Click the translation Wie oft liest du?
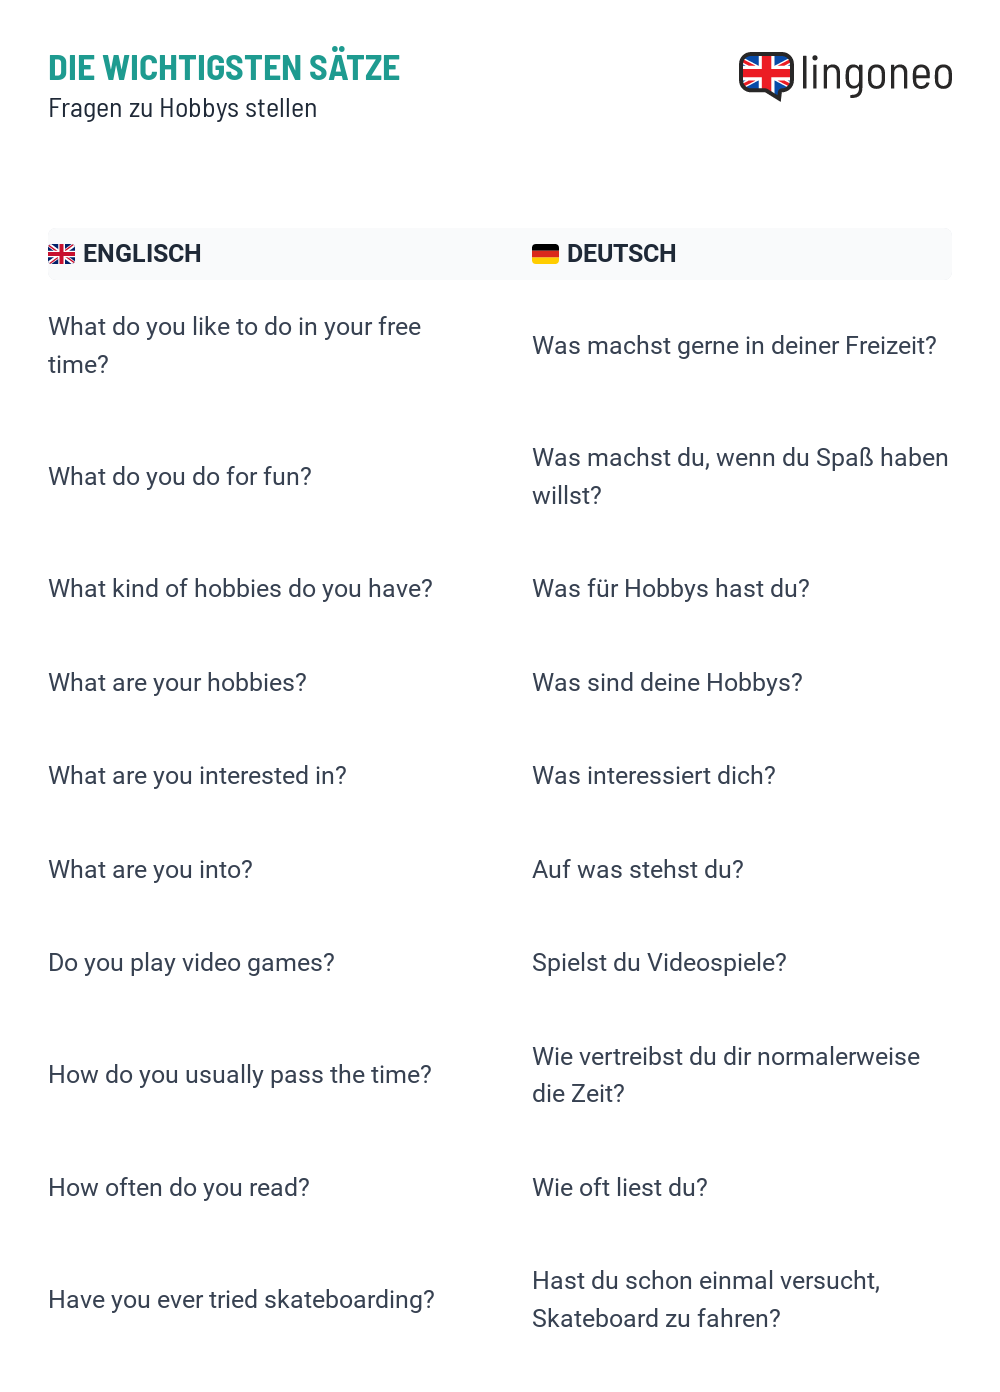 tap(620, 1188)
